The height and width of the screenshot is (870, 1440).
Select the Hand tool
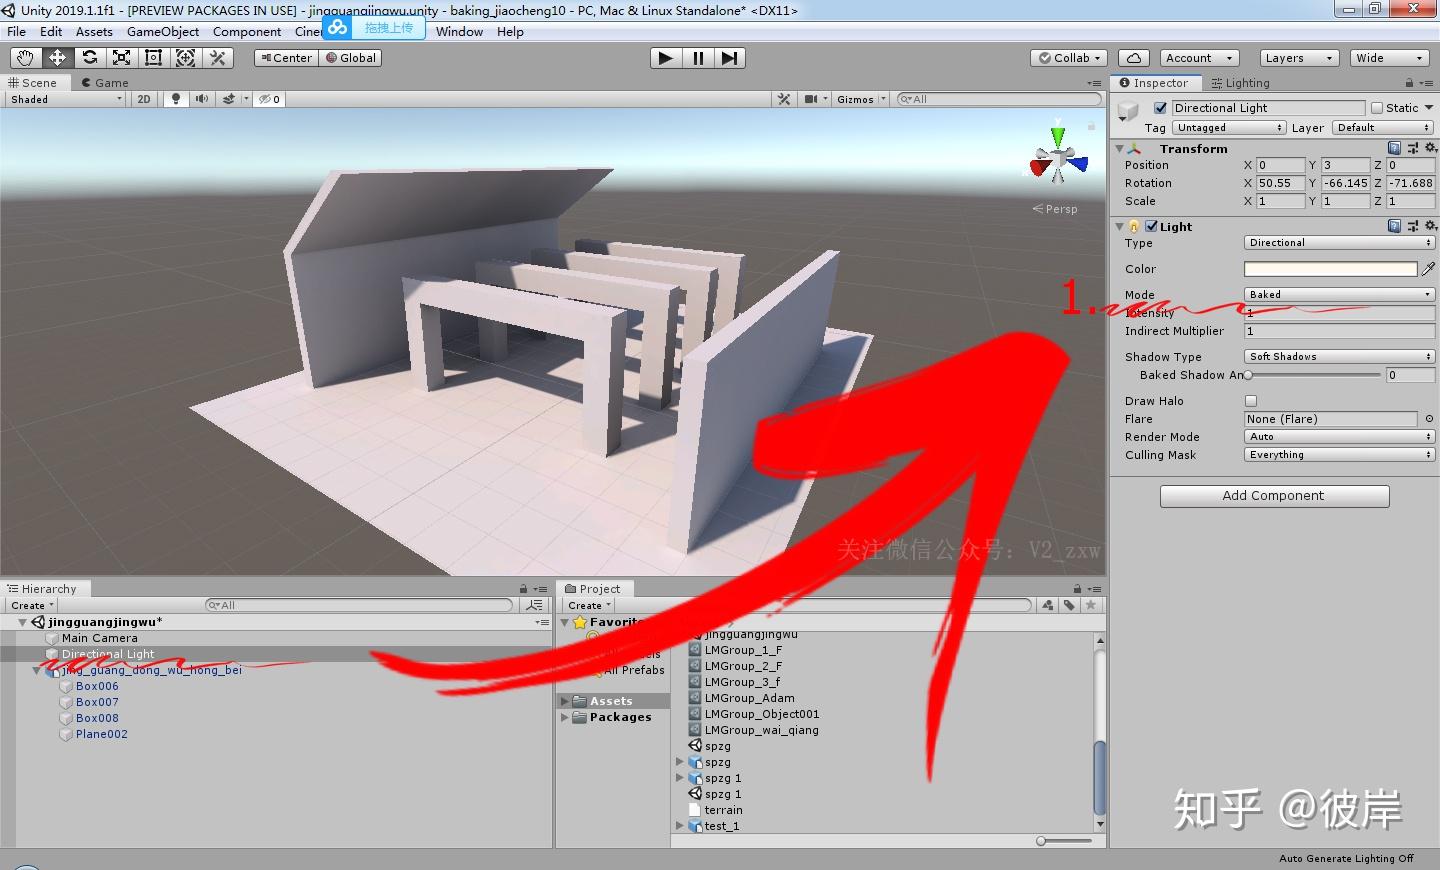[x=25, y=58]
